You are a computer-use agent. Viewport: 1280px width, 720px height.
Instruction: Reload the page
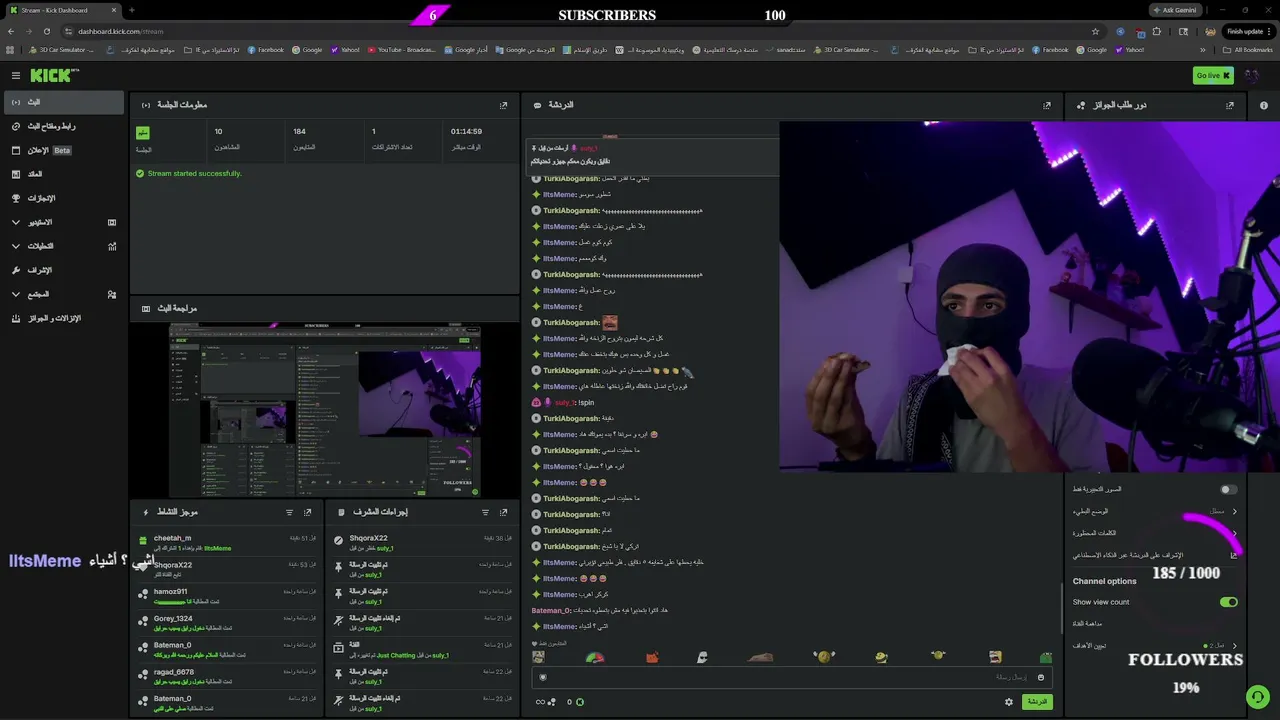click(46, 31)
